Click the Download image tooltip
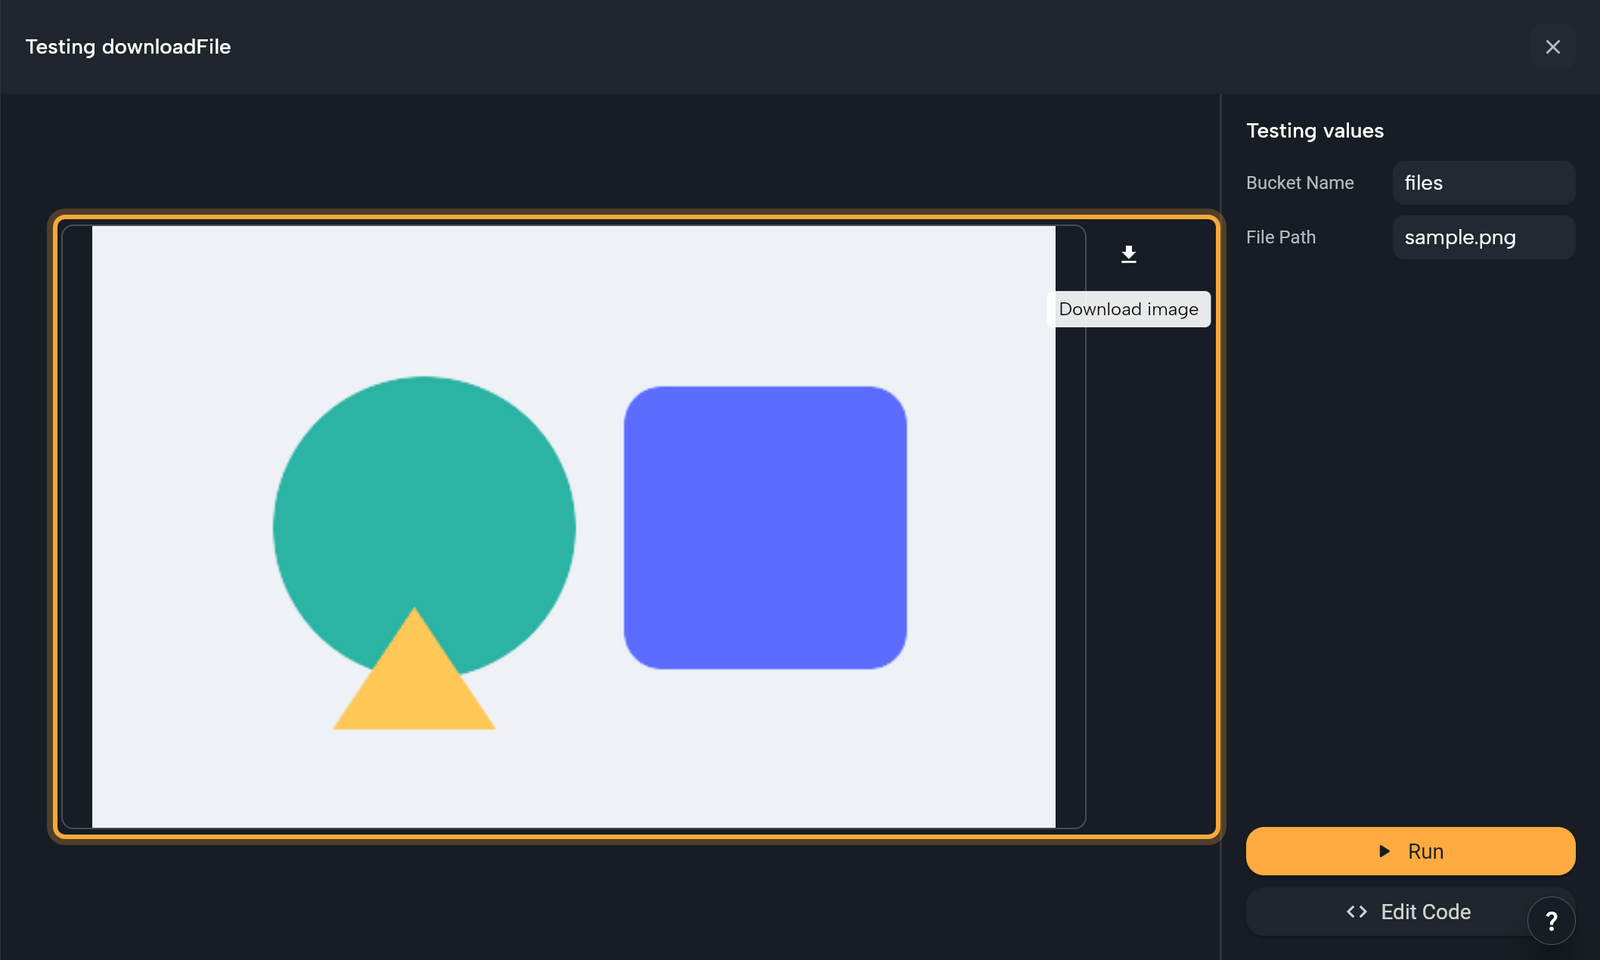The height and width of the screenshot is (960, 1600). tap(1128, 309)
